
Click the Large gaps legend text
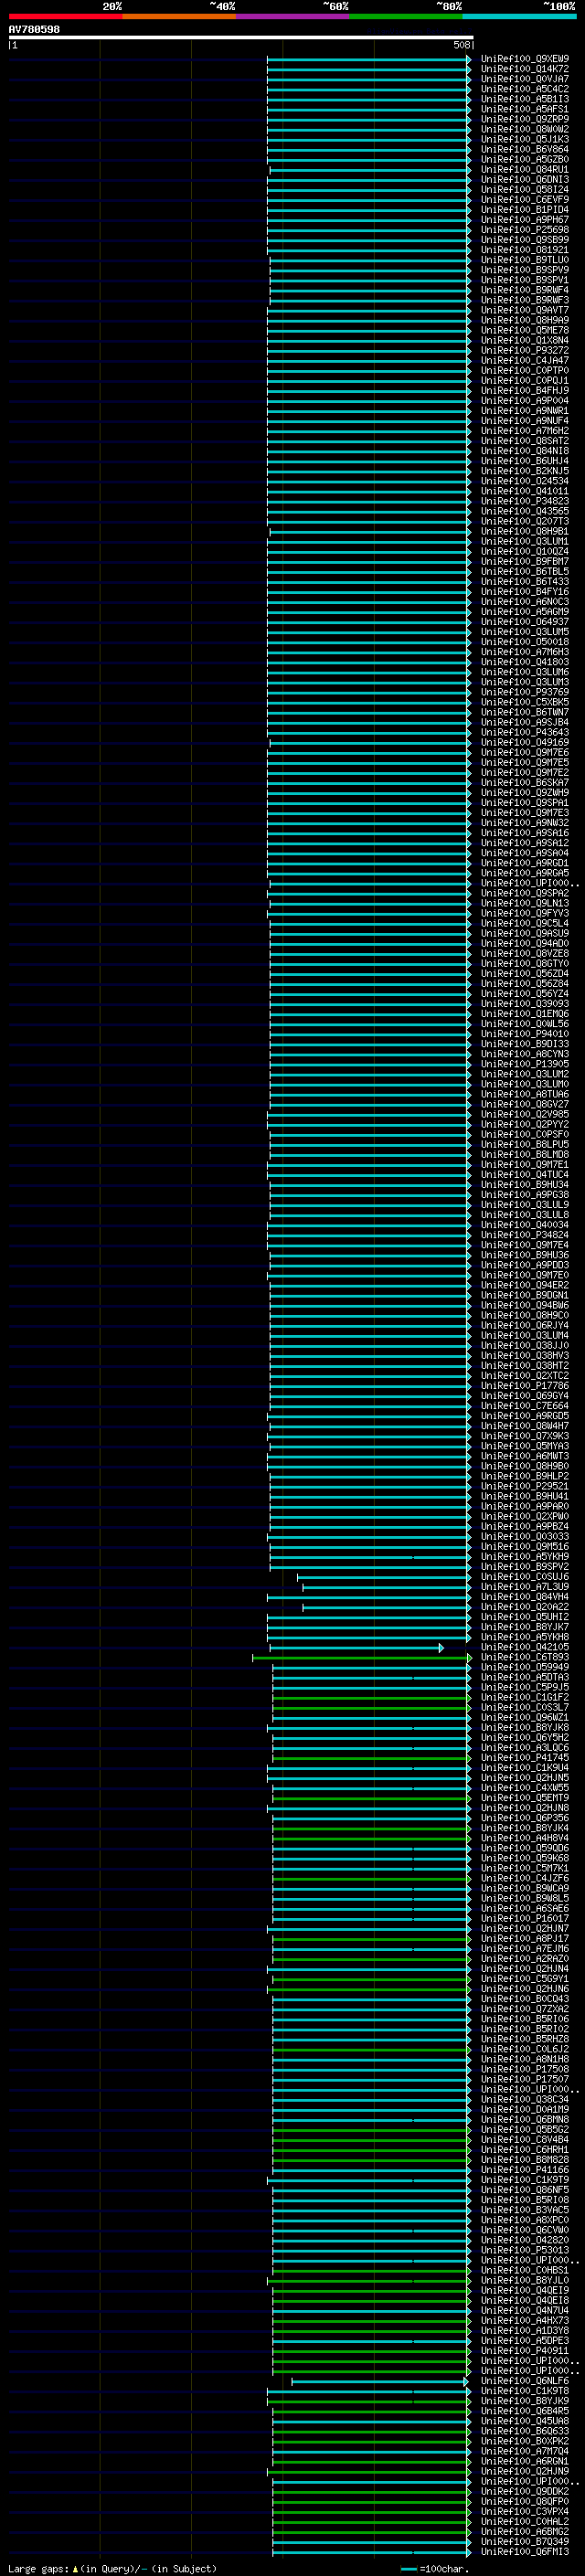tap(112, 2568)
